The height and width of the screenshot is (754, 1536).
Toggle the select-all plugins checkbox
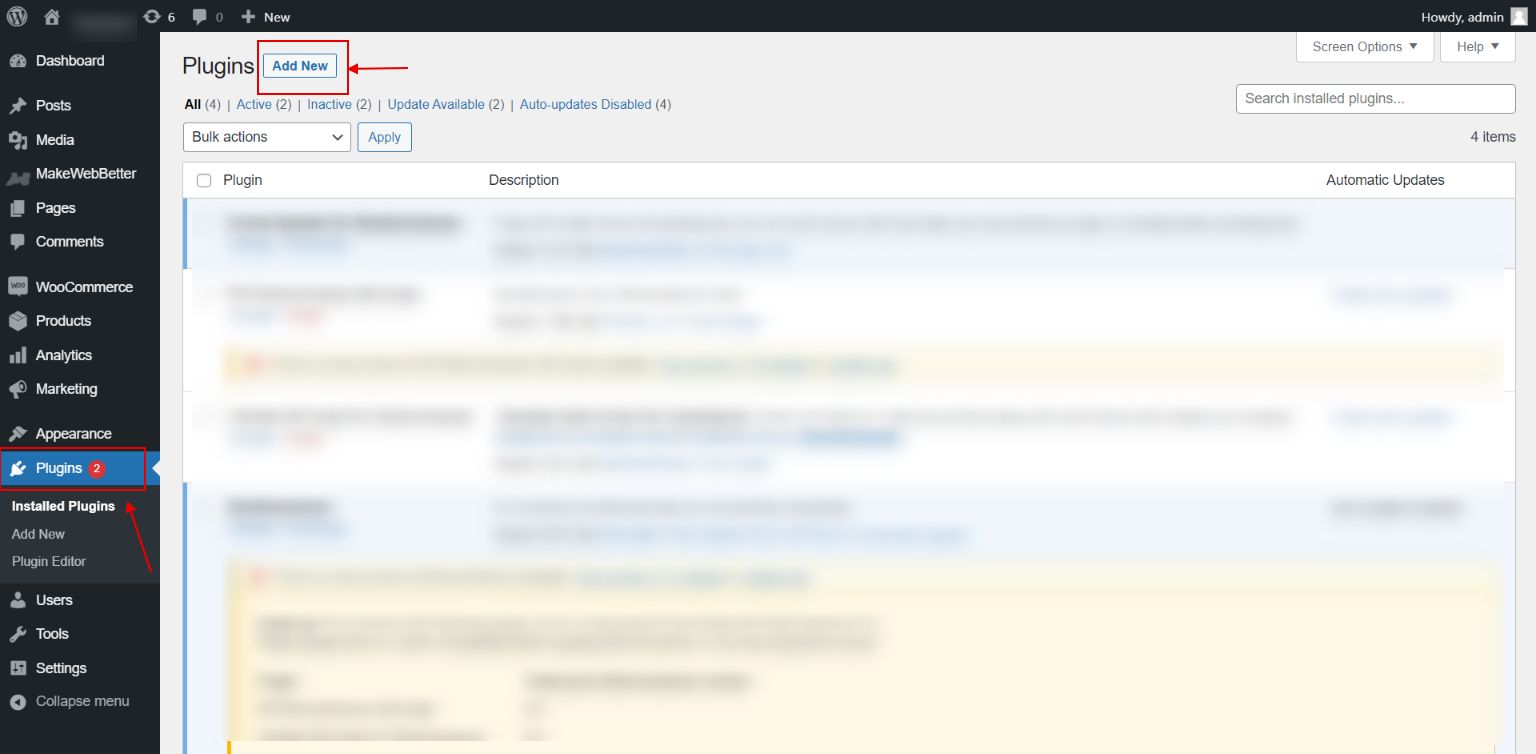tap(204, 180)
